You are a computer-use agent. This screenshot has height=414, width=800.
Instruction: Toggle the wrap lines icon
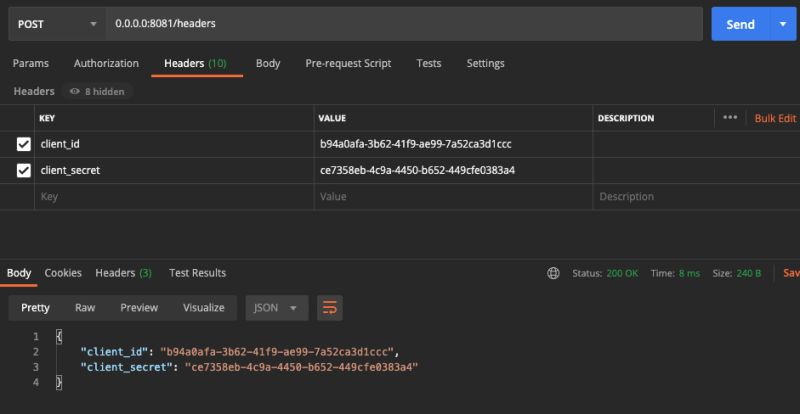point(330,308)
